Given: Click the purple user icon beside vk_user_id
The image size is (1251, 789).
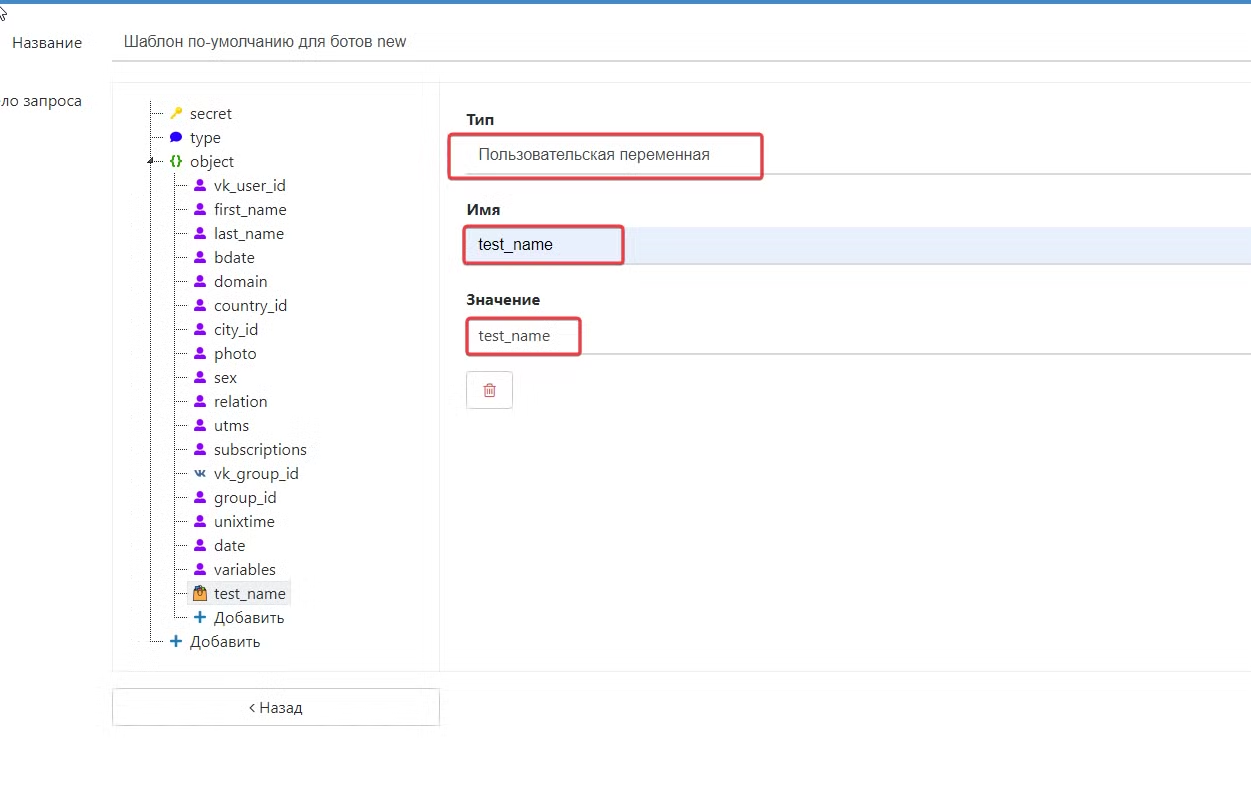Looking at the screenshot, I should tap(200, 186).
